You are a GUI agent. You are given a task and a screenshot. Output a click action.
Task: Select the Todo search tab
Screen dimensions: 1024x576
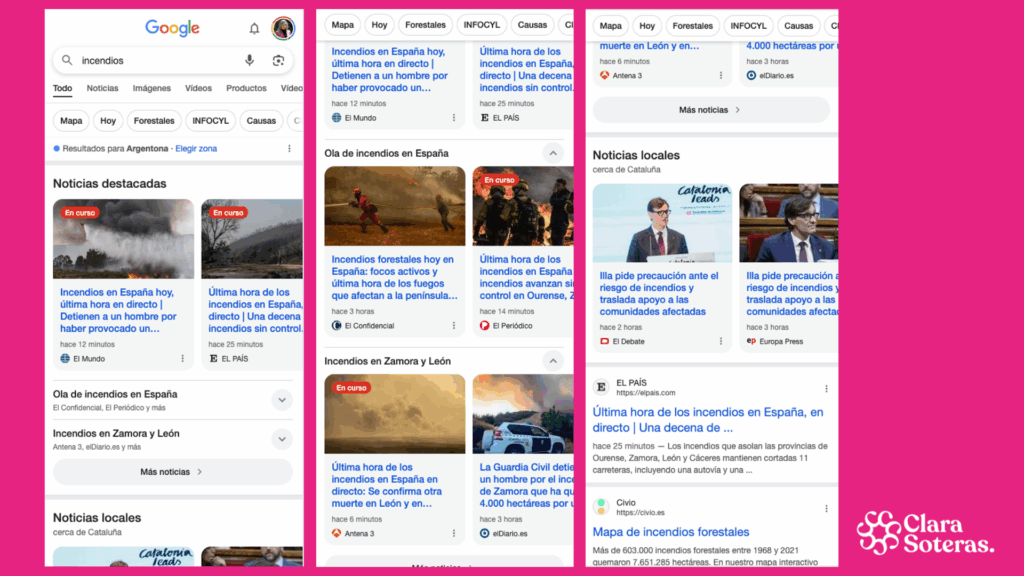click(x=63, y=88)
